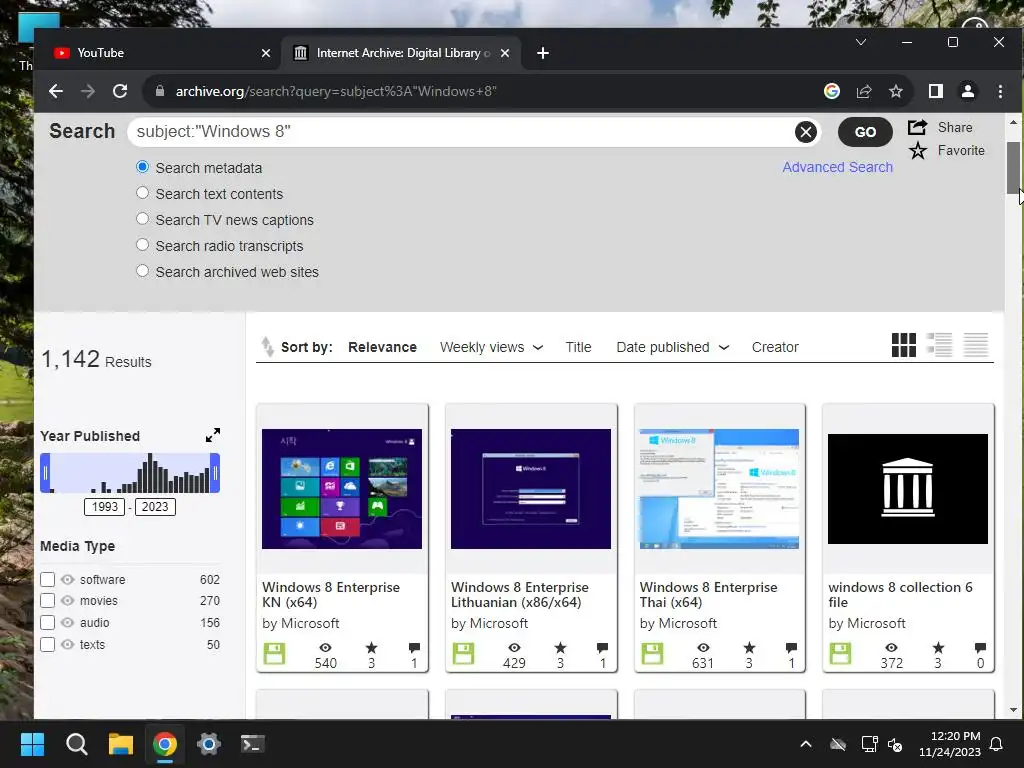Clear the search query with X icon
This screenshot has height=768, width=1024.
[806, 132]
